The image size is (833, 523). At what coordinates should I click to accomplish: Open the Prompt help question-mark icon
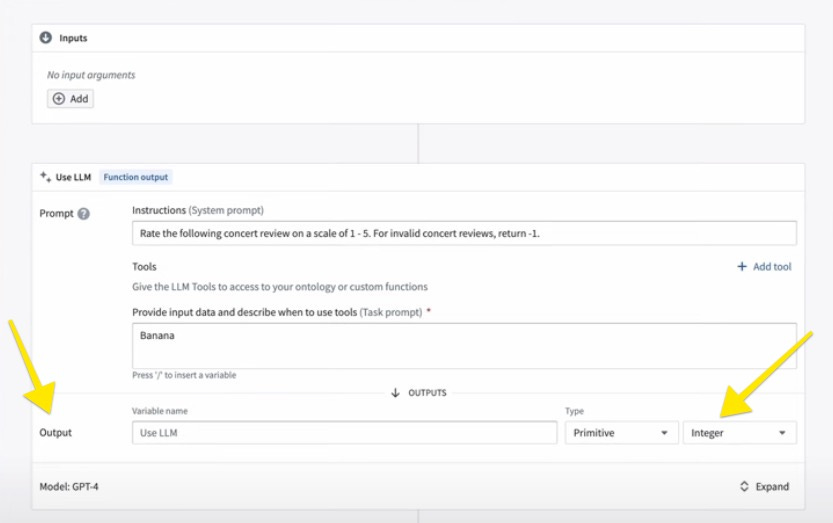(83, 214)
